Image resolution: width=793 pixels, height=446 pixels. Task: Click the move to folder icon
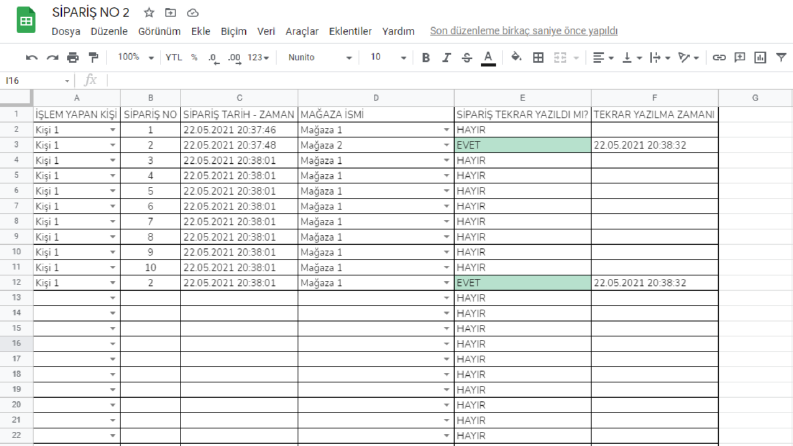170,13
